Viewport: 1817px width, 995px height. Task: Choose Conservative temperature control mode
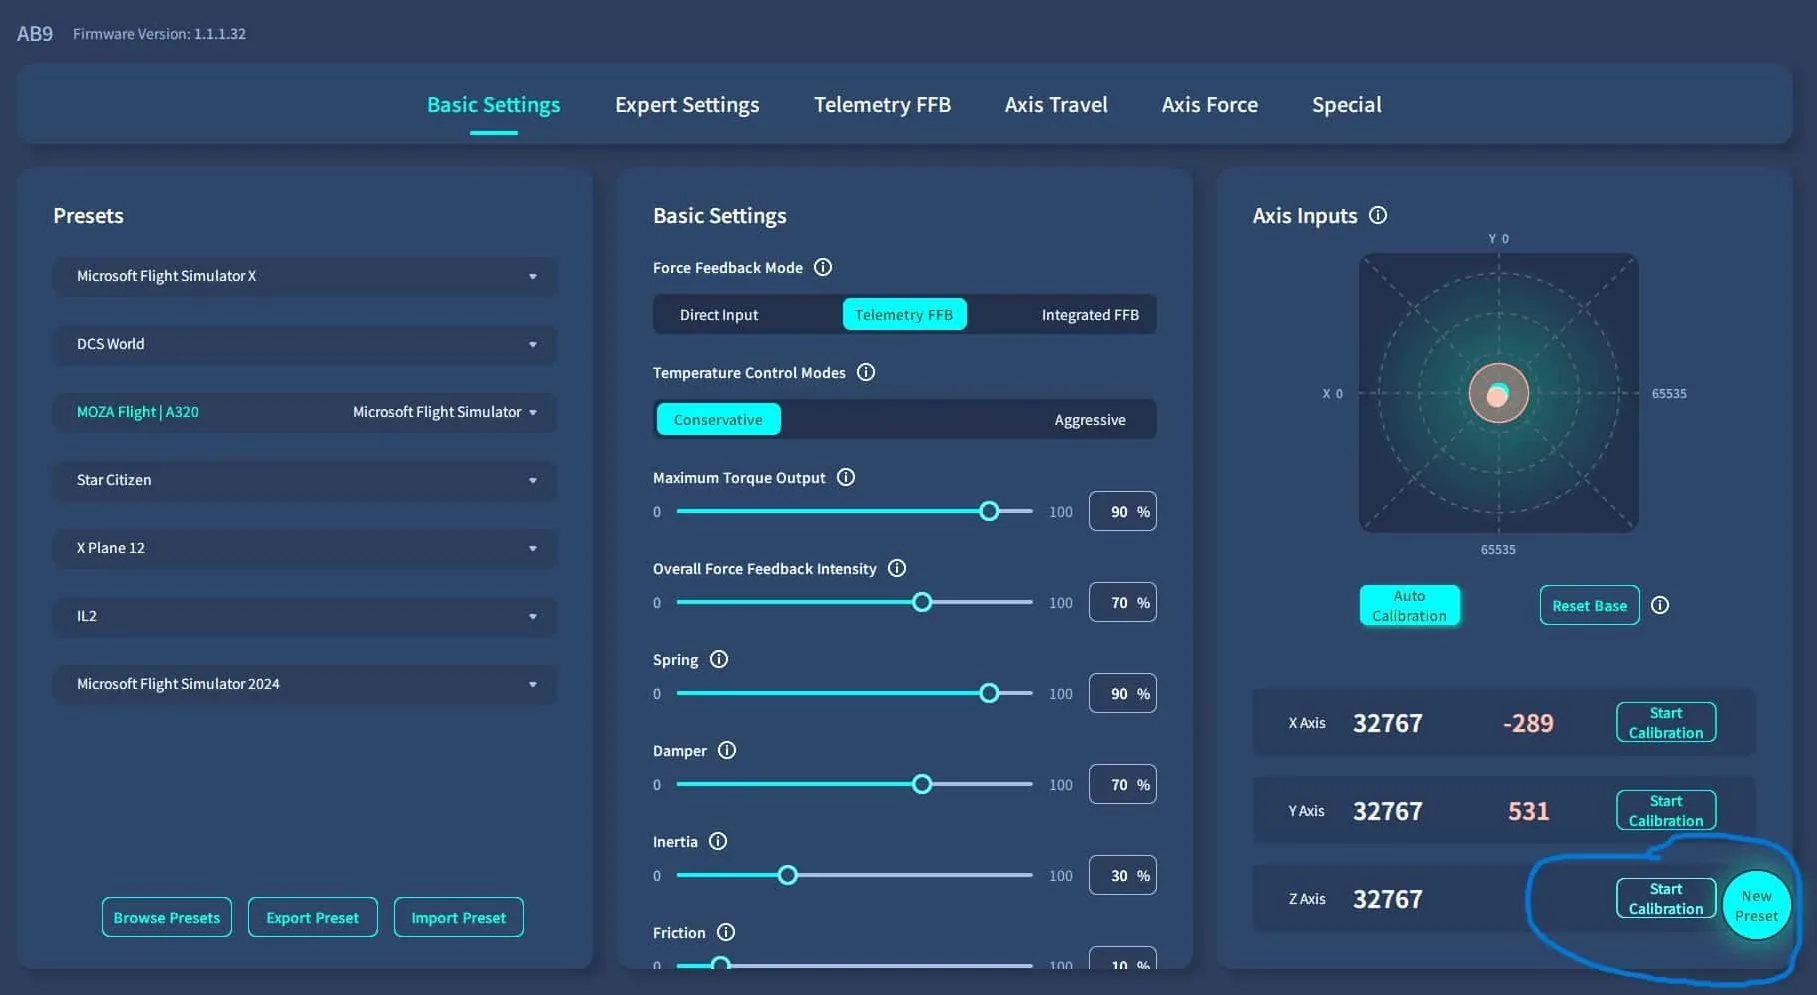coord(718,419)
